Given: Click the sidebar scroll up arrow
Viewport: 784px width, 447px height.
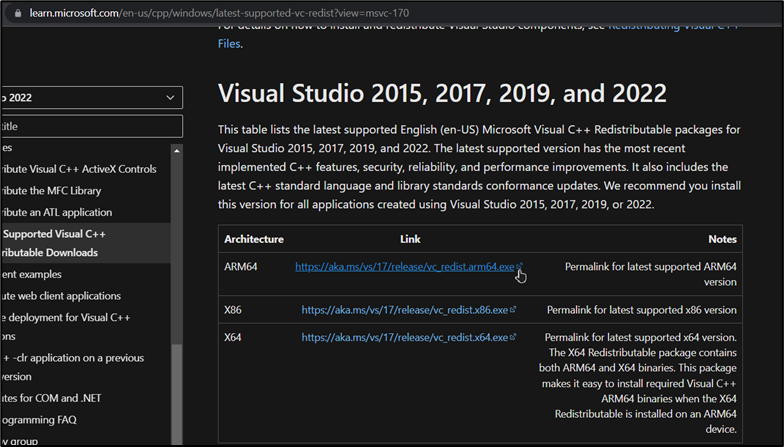Looking at the screenshot, I should coord(176,150).
